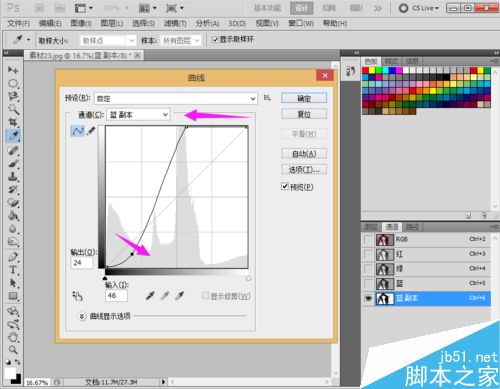
Task: Select the Horizontal Type tool
Action: pos(13,270)
